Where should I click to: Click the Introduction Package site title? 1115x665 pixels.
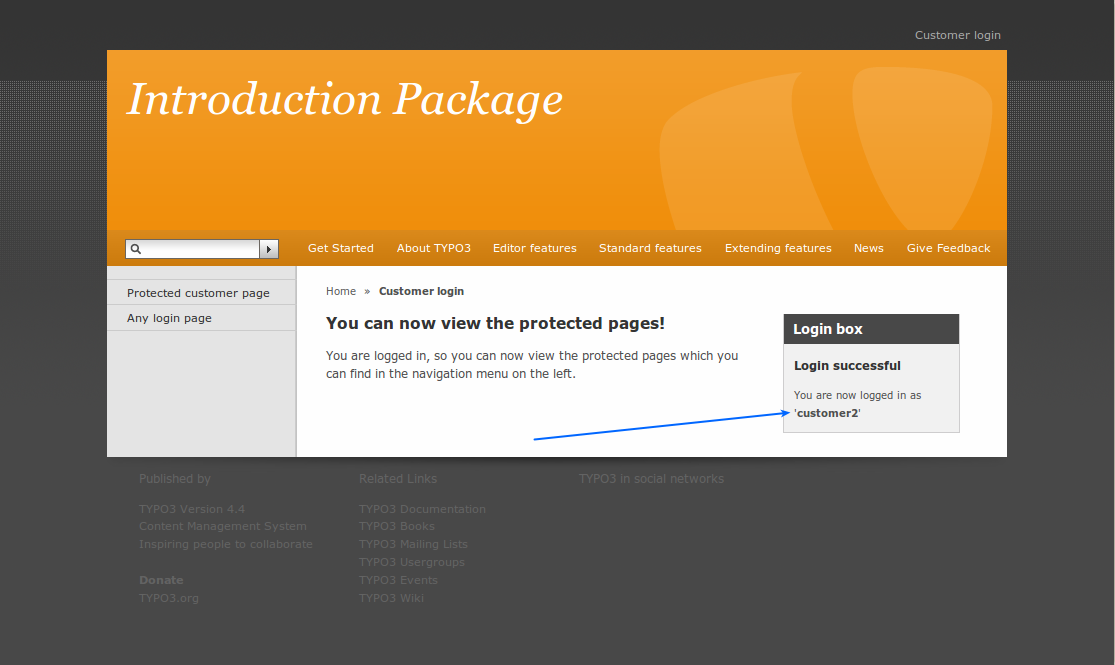click(344, 99)
